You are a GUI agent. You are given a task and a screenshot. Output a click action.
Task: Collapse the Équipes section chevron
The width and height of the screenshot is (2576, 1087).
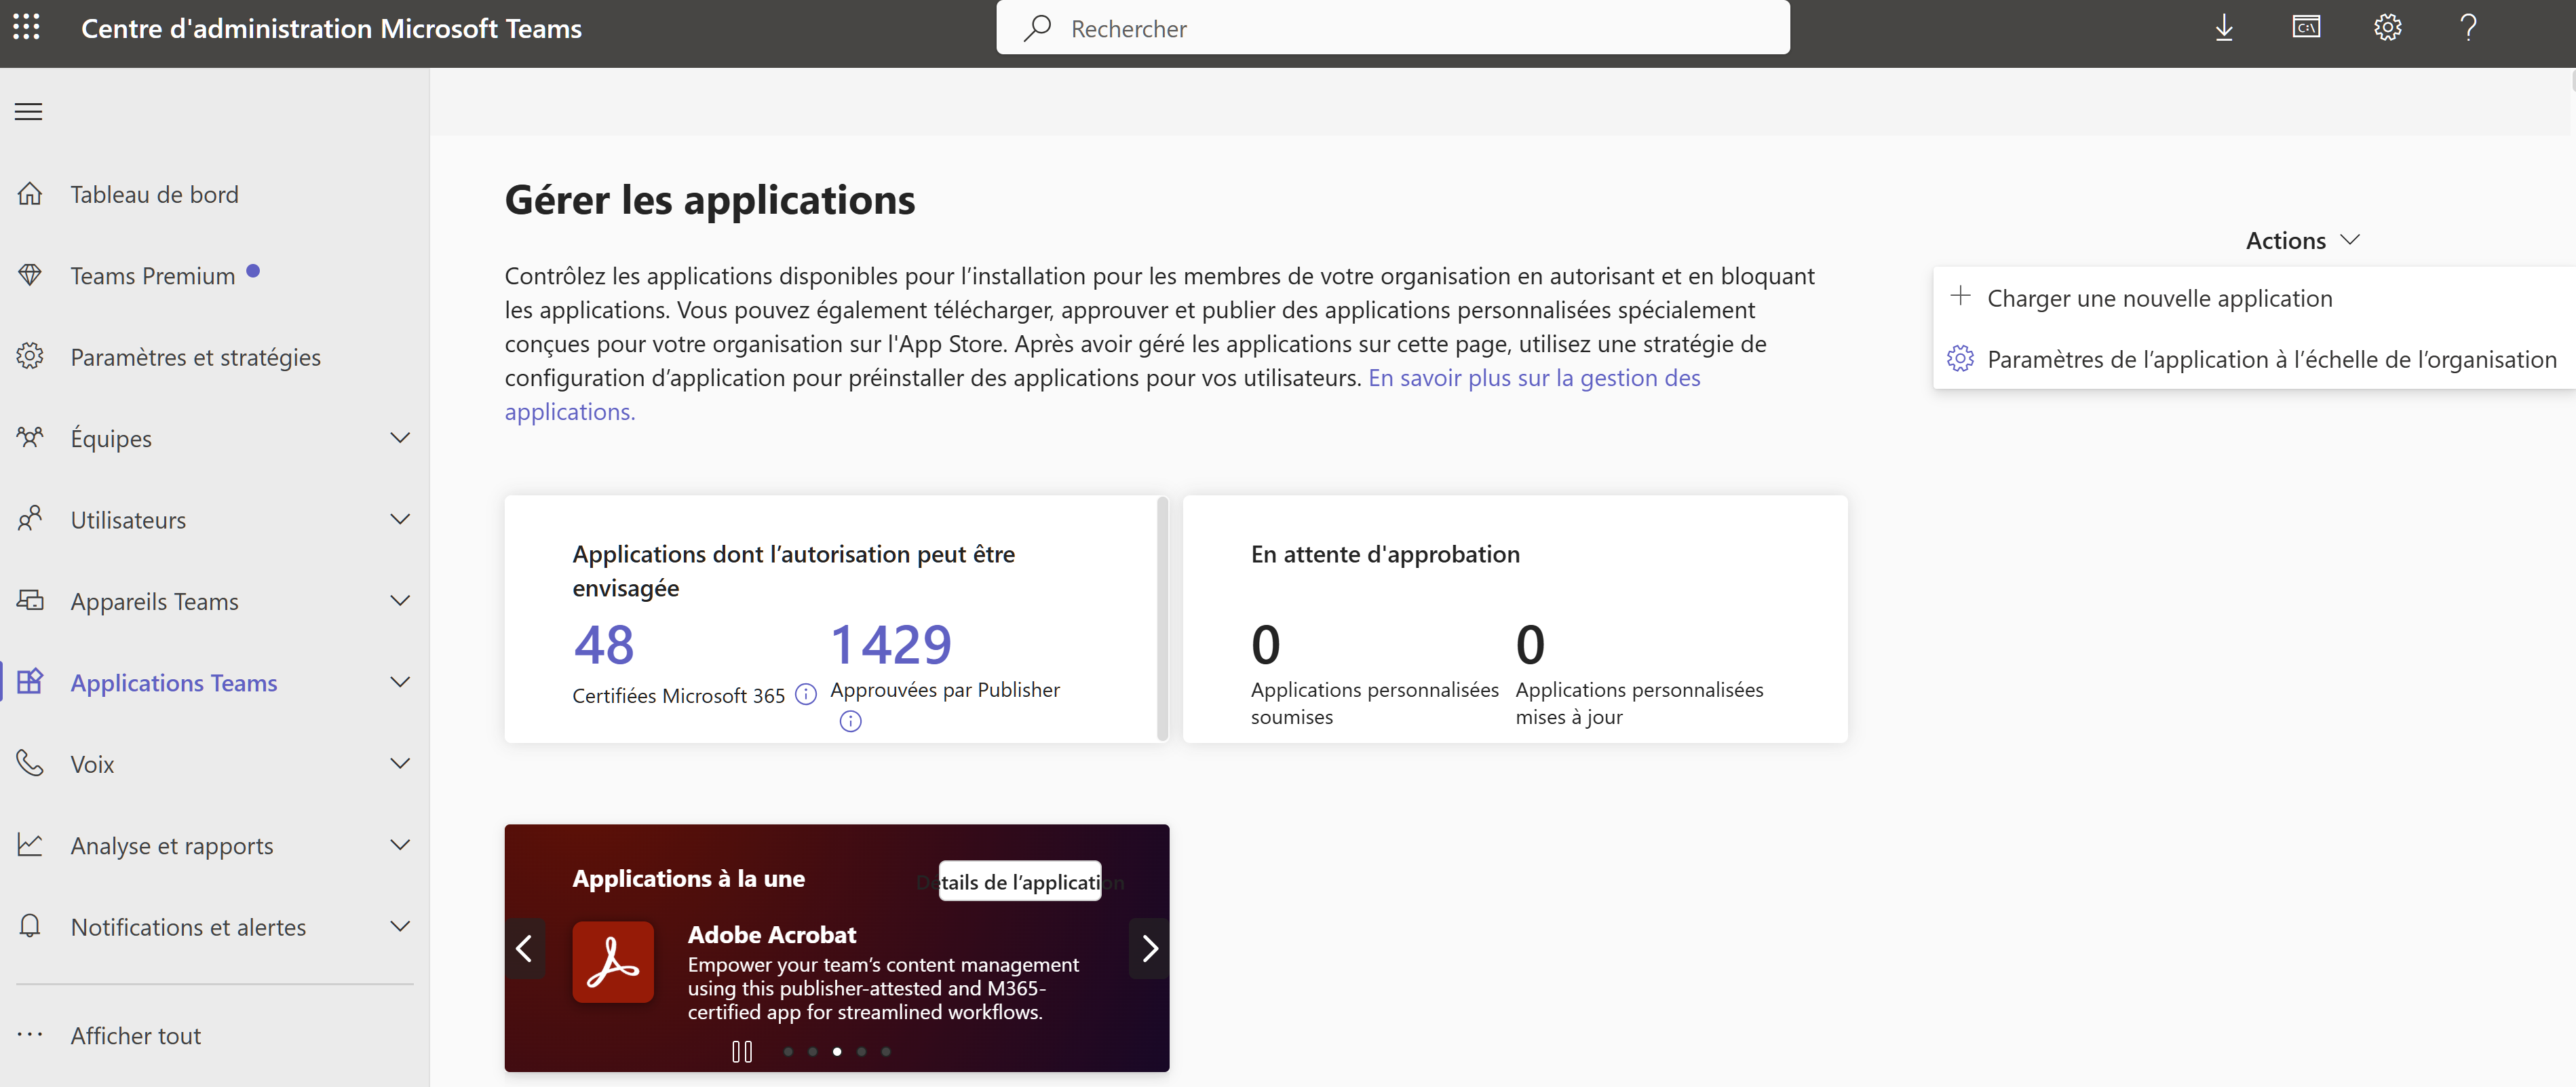(x=400, y=438)
